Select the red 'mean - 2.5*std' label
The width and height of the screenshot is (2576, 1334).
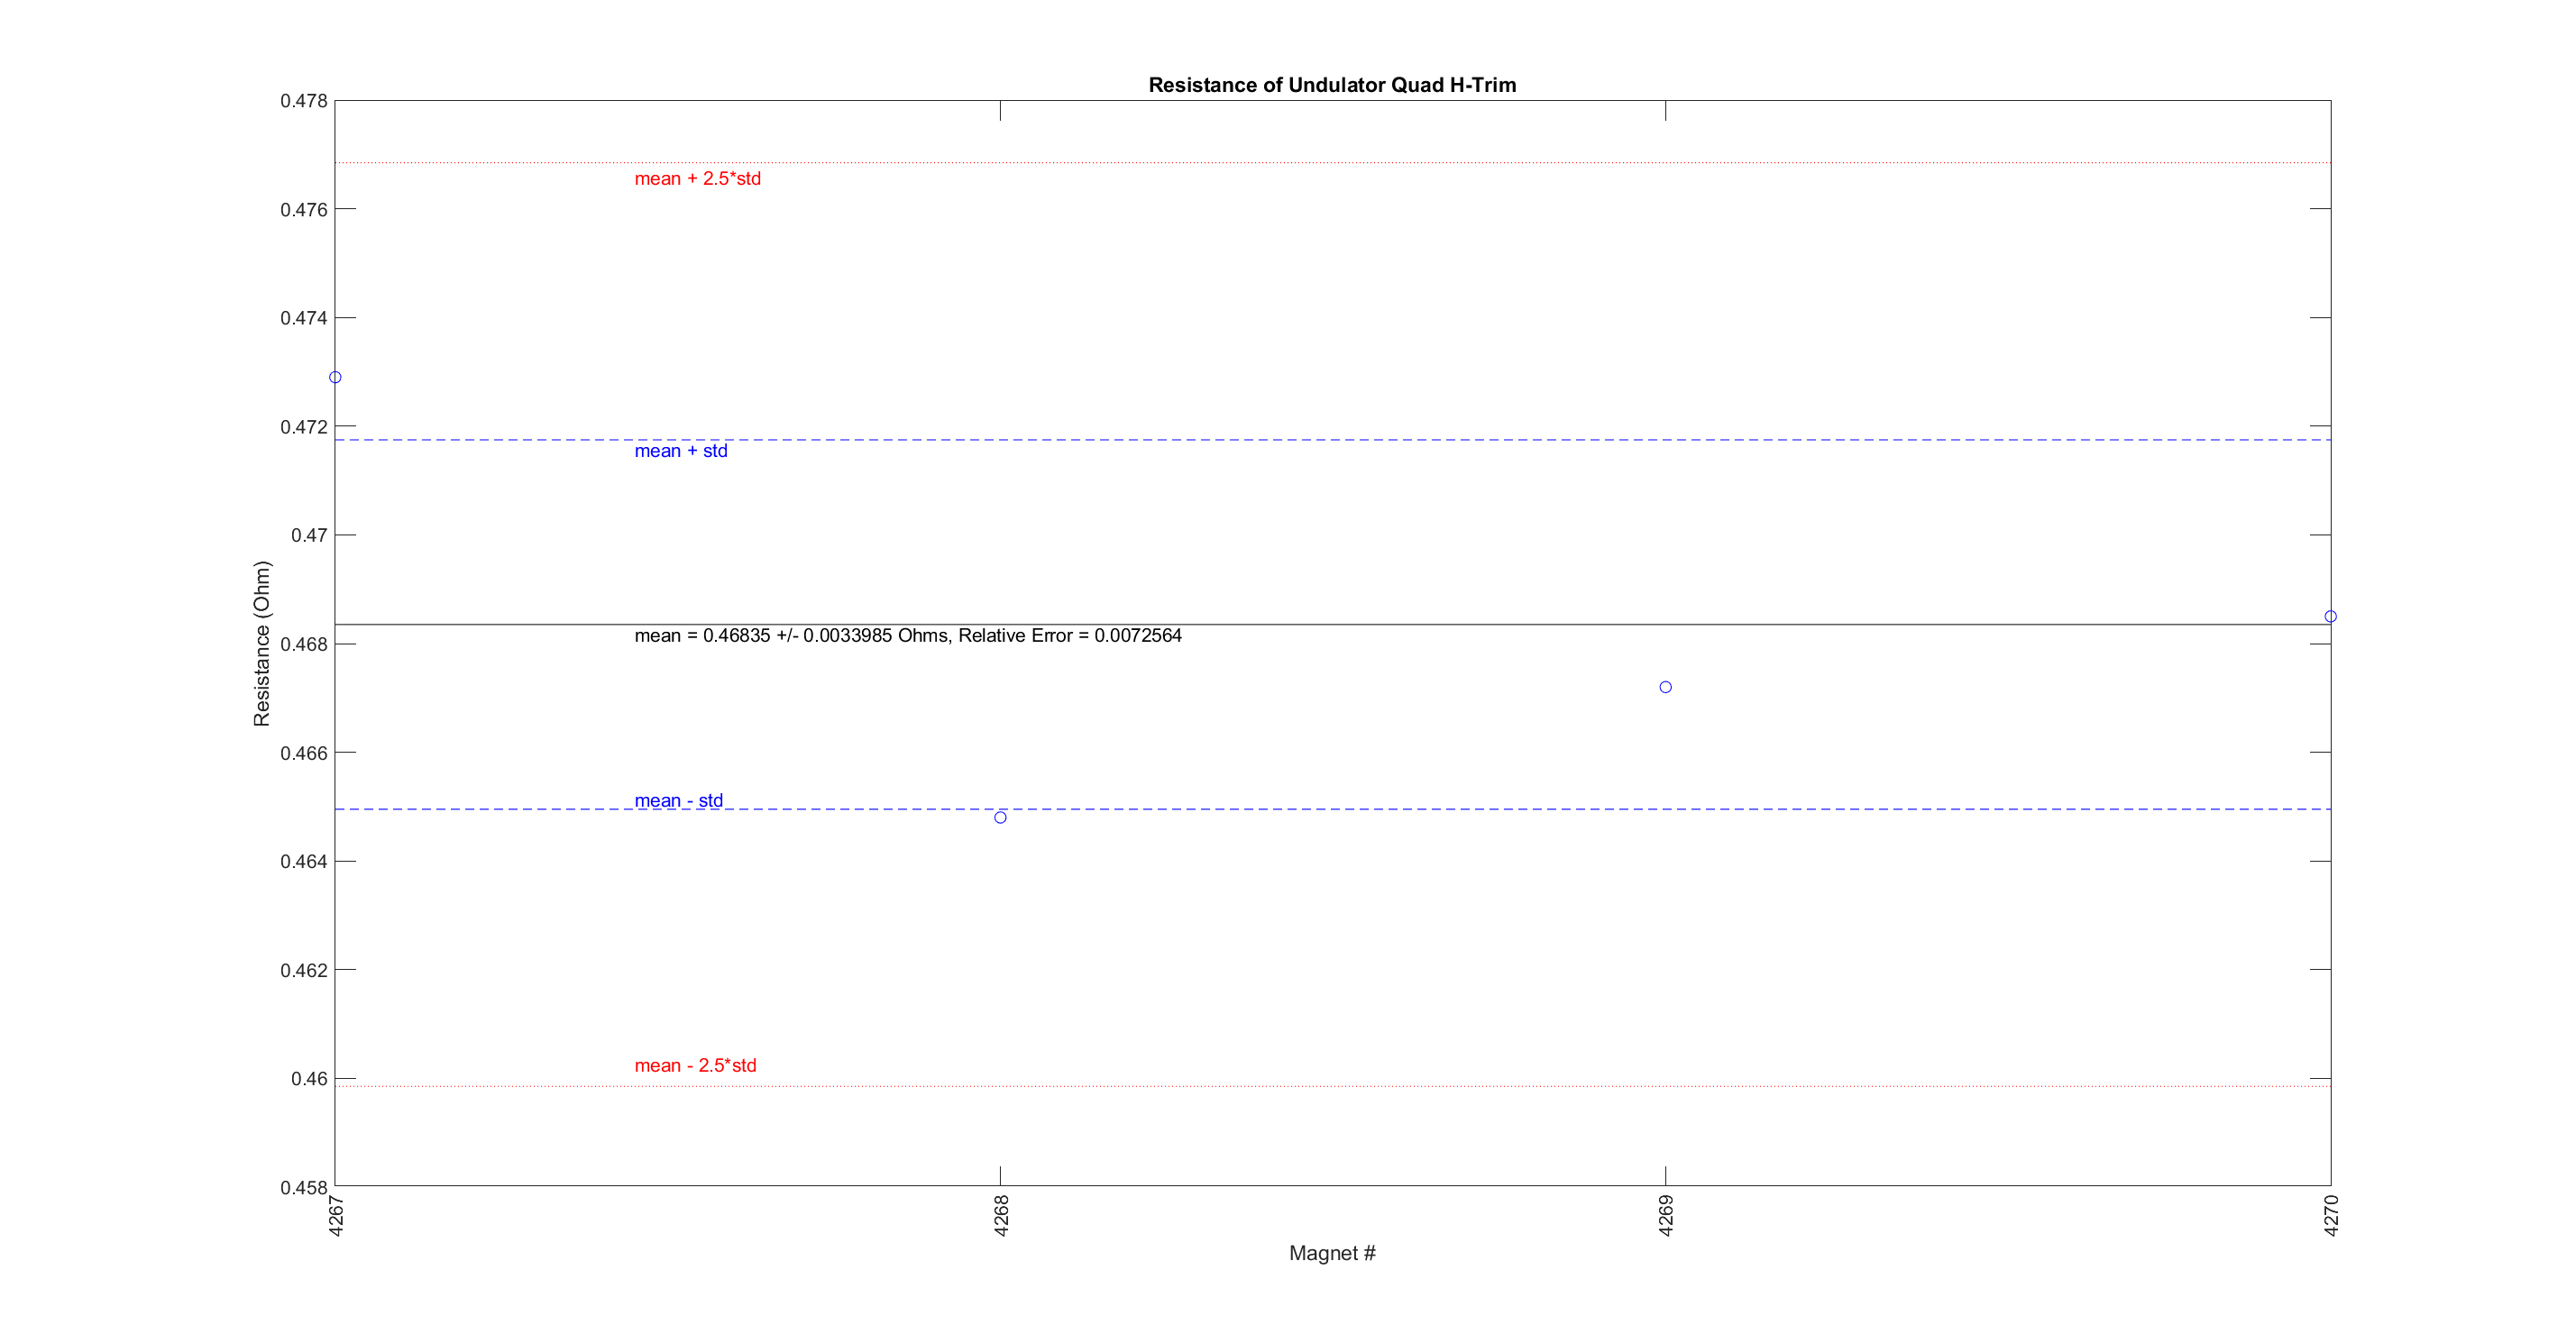[695, 1065]
